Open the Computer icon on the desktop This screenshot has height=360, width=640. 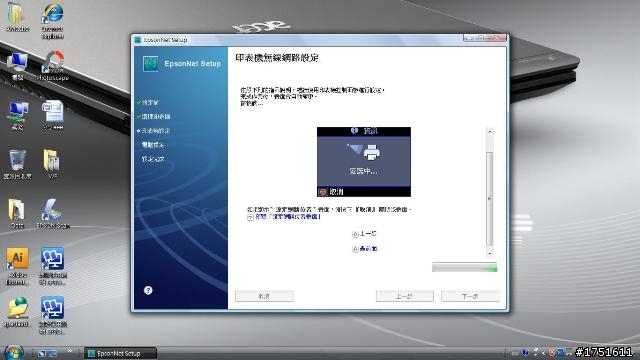pyautogui.click(x=18, y=66)
